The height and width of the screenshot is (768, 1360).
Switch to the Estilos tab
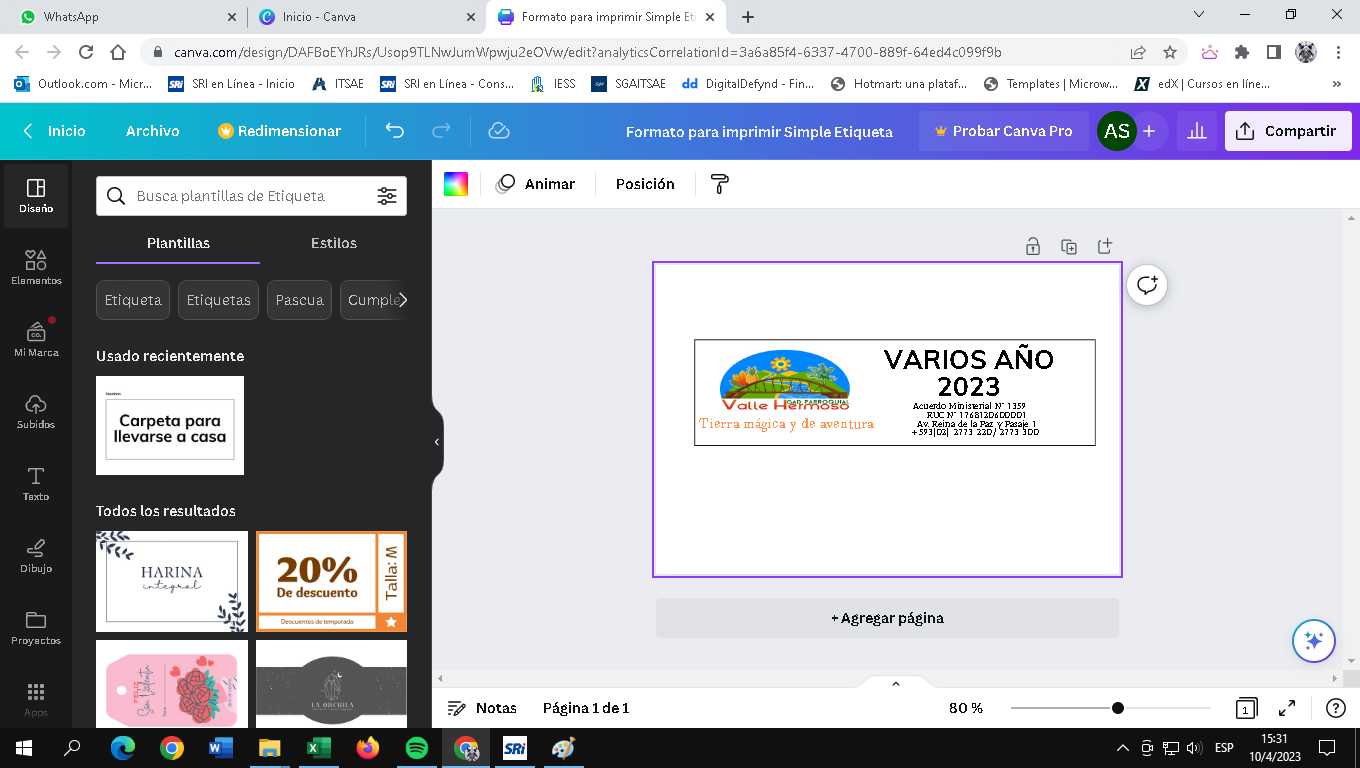333,243
